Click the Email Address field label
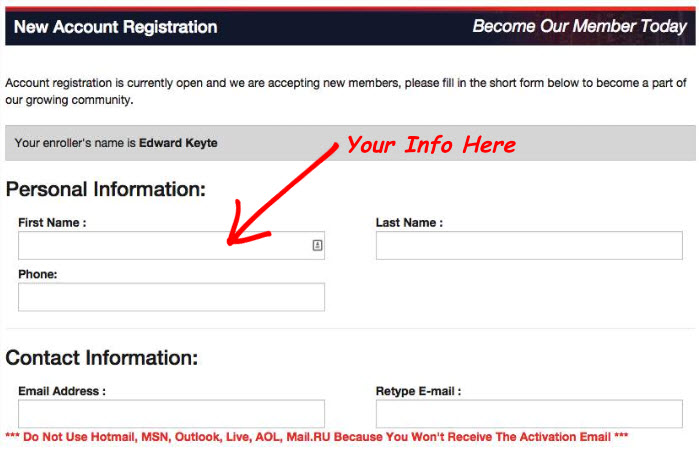This screenshot has height=450, width=699. pos(62,391)
